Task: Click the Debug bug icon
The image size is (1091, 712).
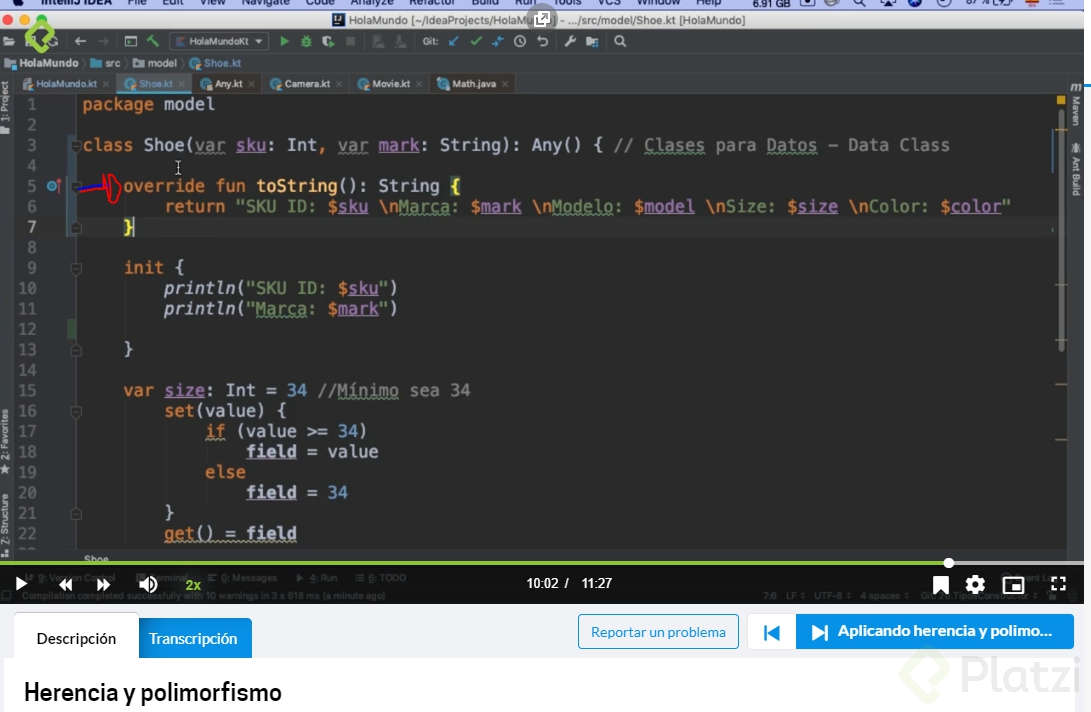Action: (x=305, y=42)
